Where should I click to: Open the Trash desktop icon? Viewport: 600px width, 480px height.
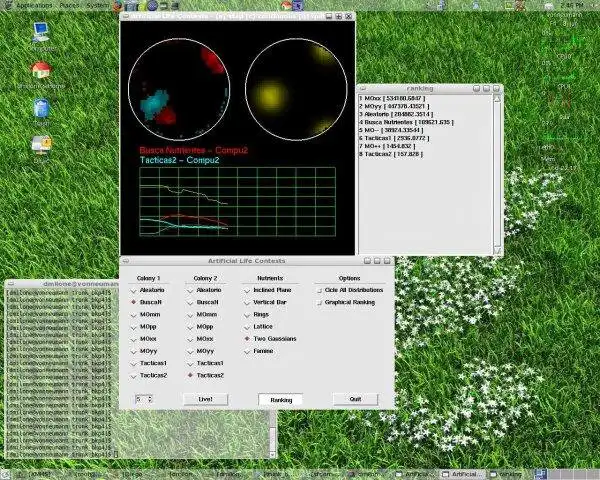point(41,112)
